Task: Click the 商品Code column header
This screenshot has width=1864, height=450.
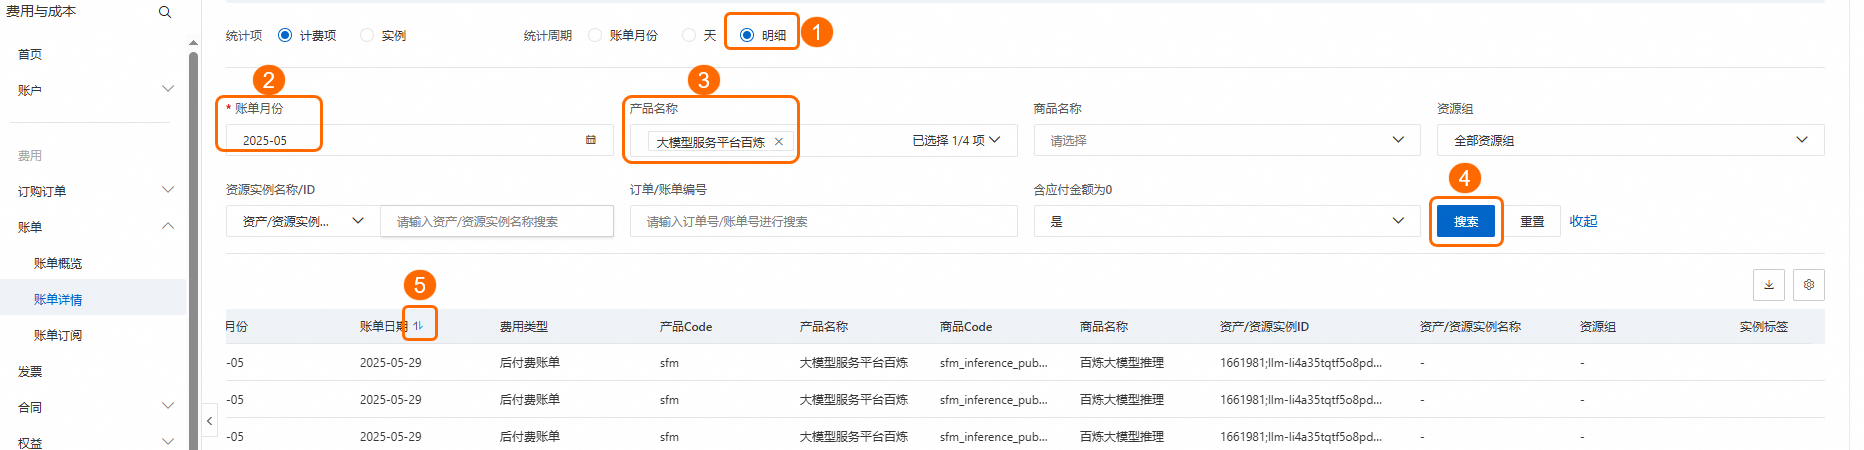Action: point(966,327)
